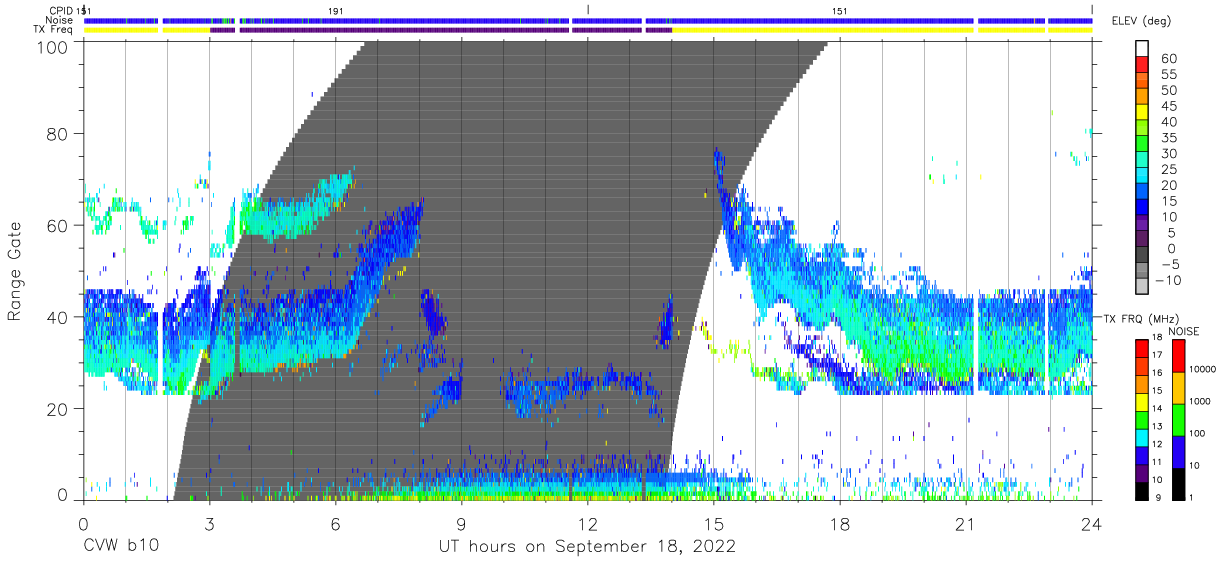Screen dimensions: 1228x567
Task: Click the "55" value in ELEV legend
Action: coord(1168,75)
